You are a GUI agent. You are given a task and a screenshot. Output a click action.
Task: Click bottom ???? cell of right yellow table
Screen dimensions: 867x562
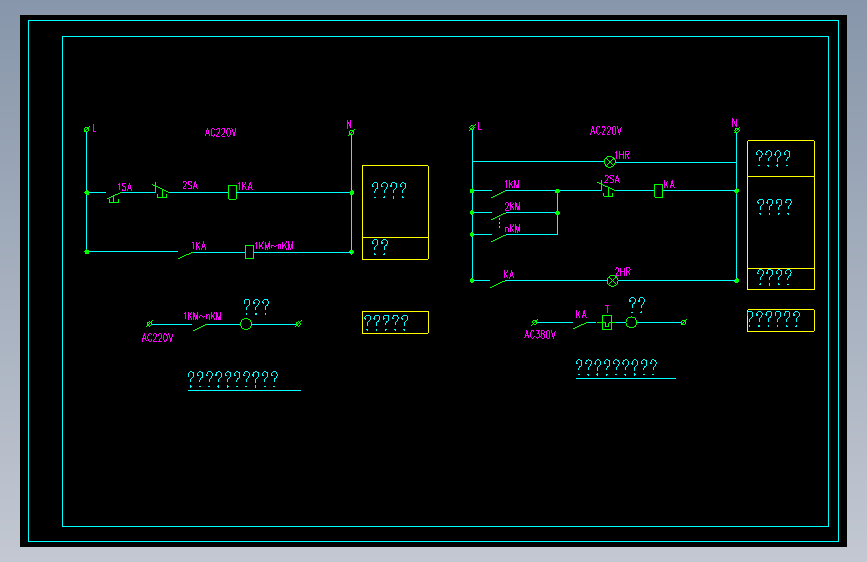click(781, 279)
